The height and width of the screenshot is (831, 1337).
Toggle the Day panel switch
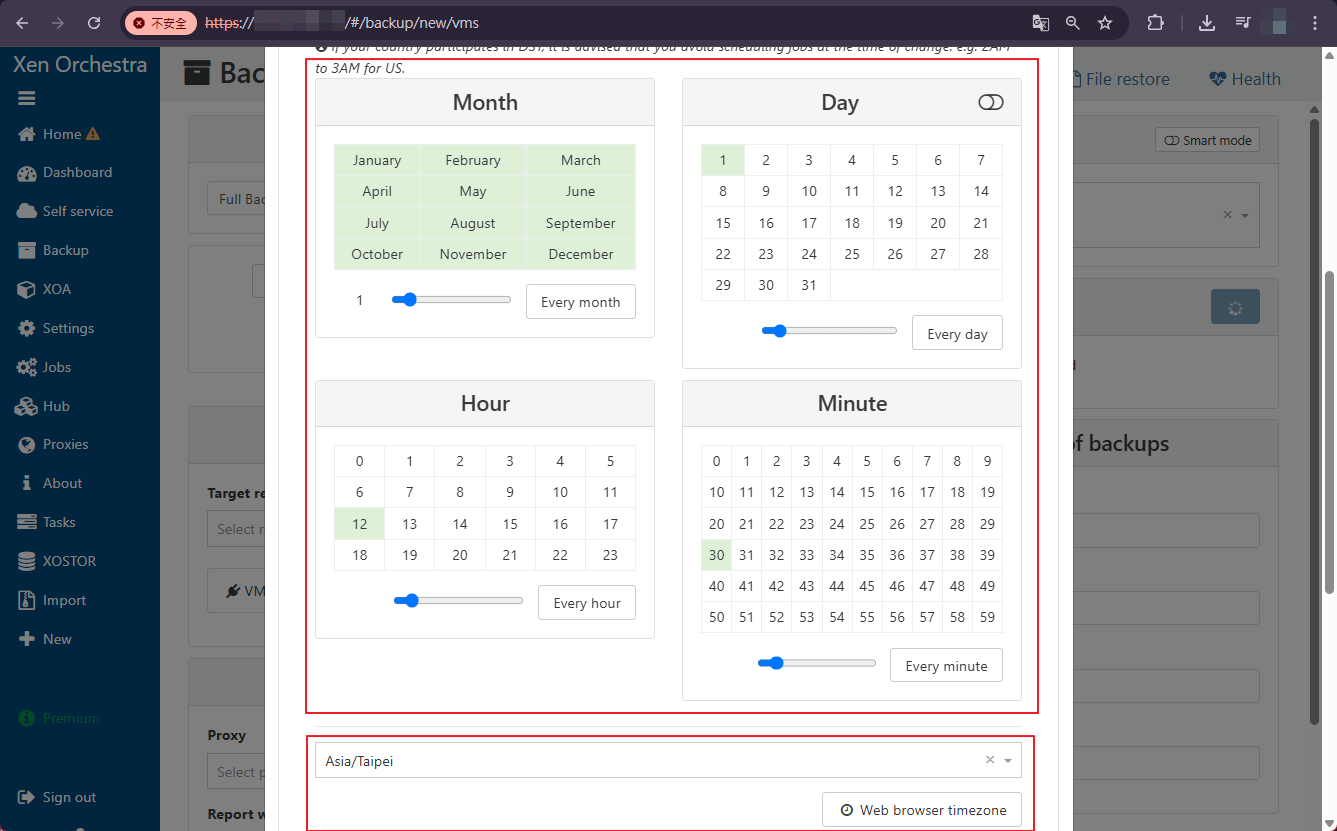coord(990,102)
